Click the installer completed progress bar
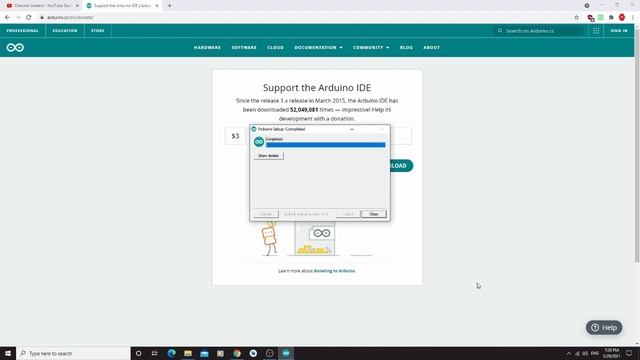Image resolution: width=640 pixels, height=360 pixels. 325,145
